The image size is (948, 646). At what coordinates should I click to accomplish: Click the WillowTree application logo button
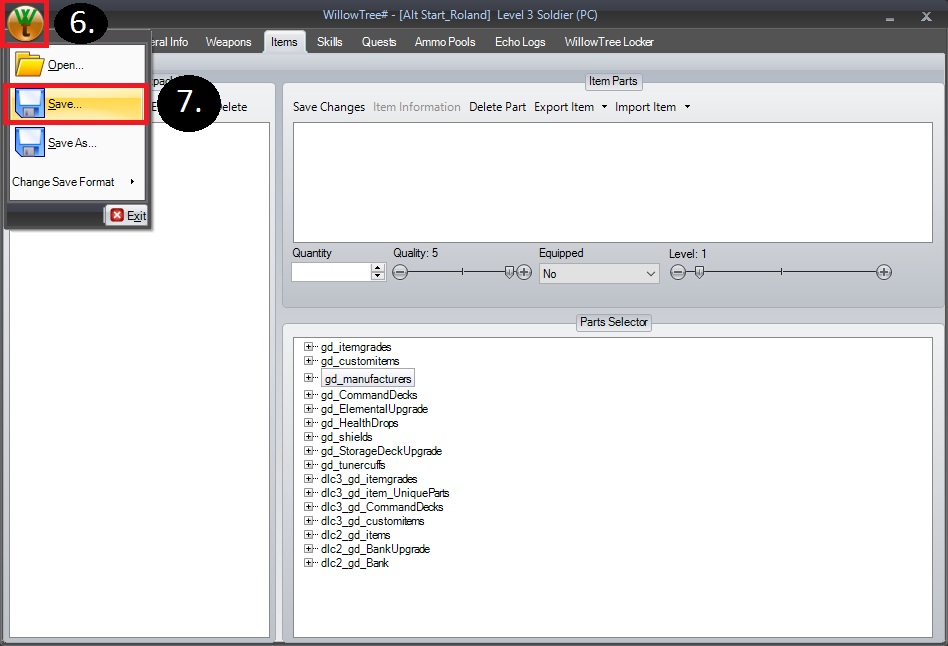(26, 23)
